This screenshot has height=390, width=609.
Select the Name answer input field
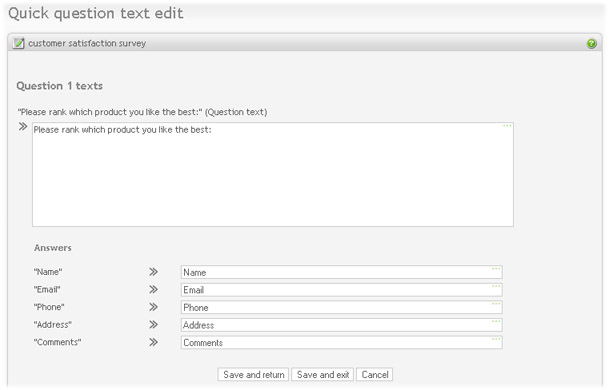[x=342, y=272]
